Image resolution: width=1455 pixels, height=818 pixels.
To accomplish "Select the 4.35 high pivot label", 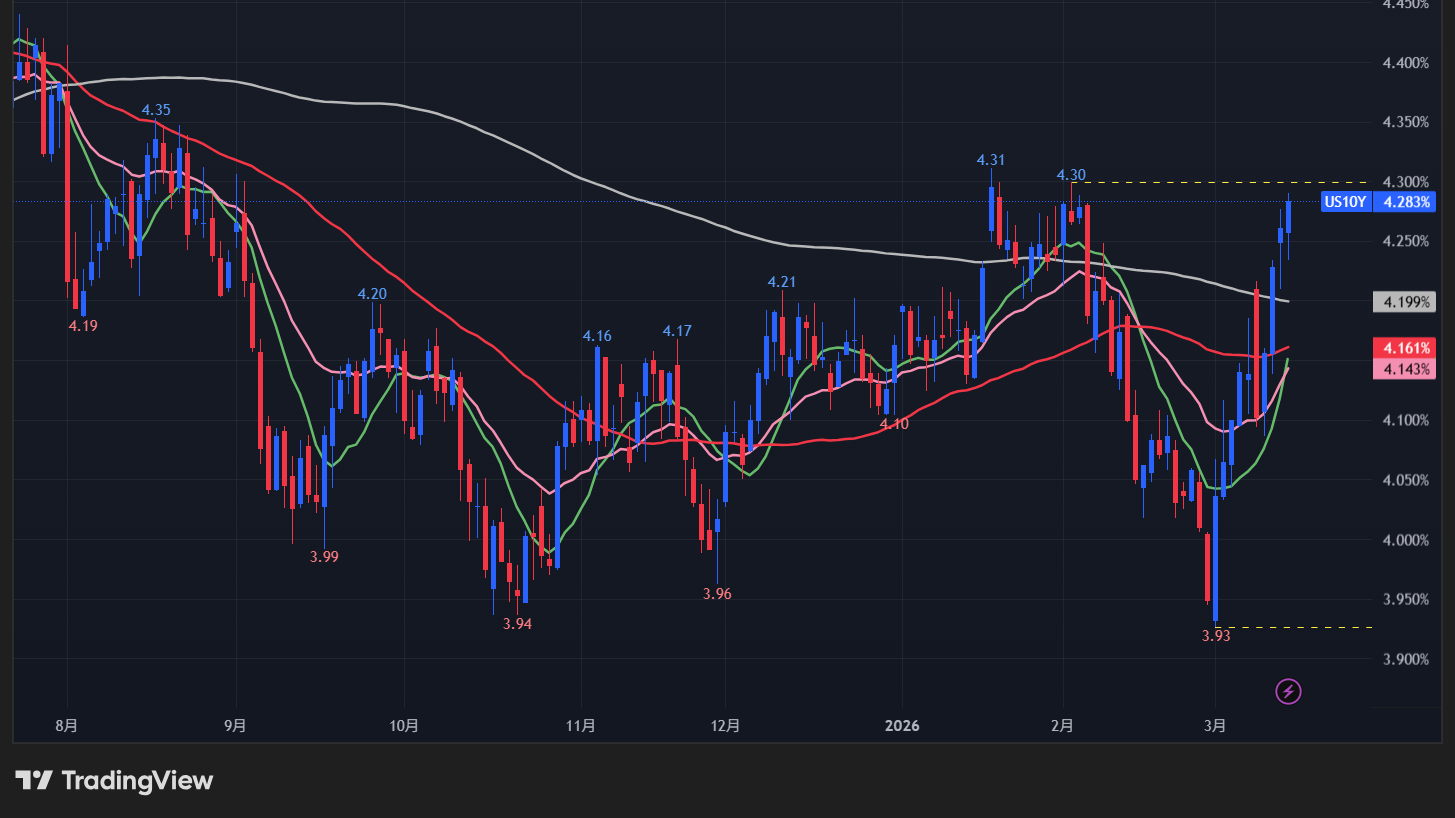I will (156, 110).
